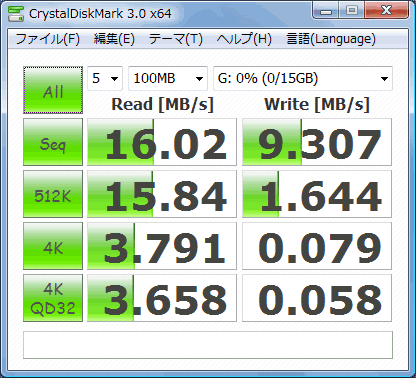Open the 言語(Language) menu
The height and width of the screenshot is (378, 416).
(x=331, y=39)
